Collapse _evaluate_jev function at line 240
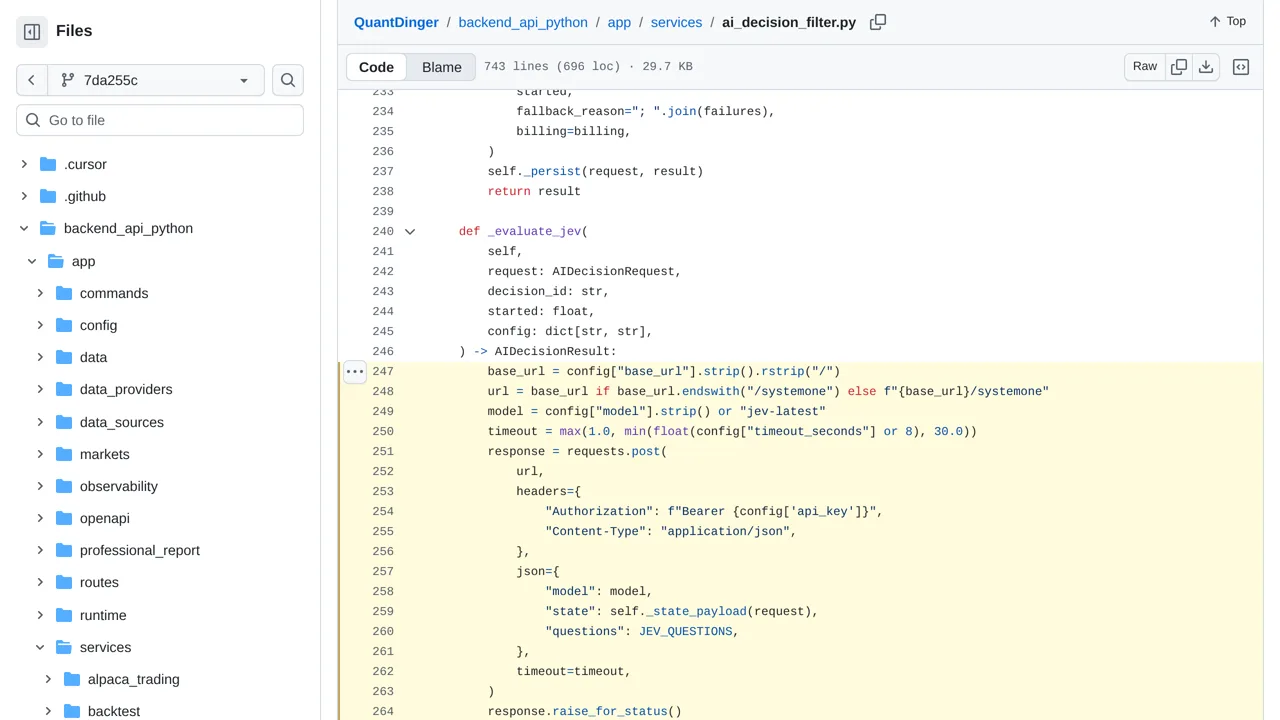Screen dimensions: 1280x720 (x=410, y=231)
